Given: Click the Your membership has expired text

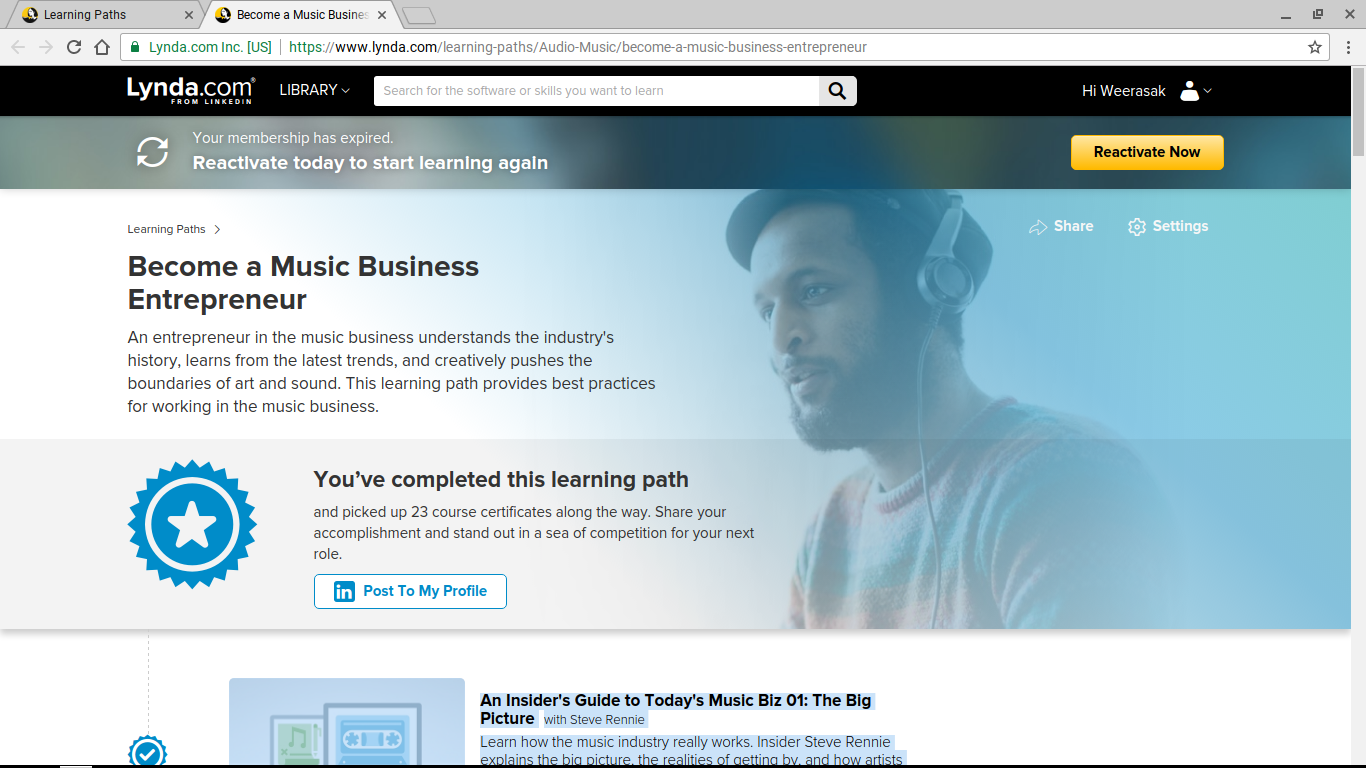Looking at the screenshot, I should click(x=293, y=138).
